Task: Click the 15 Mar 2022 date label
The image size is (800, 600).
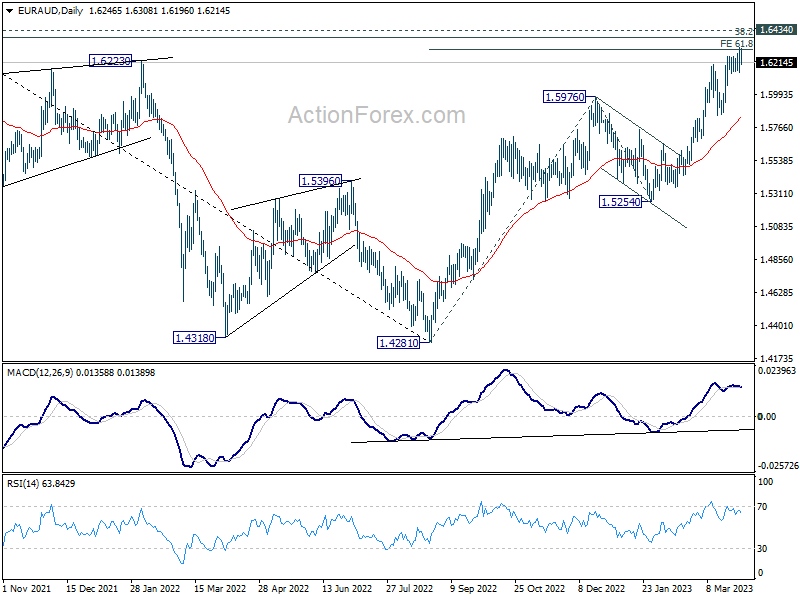Action: click(x=220, y=588)
